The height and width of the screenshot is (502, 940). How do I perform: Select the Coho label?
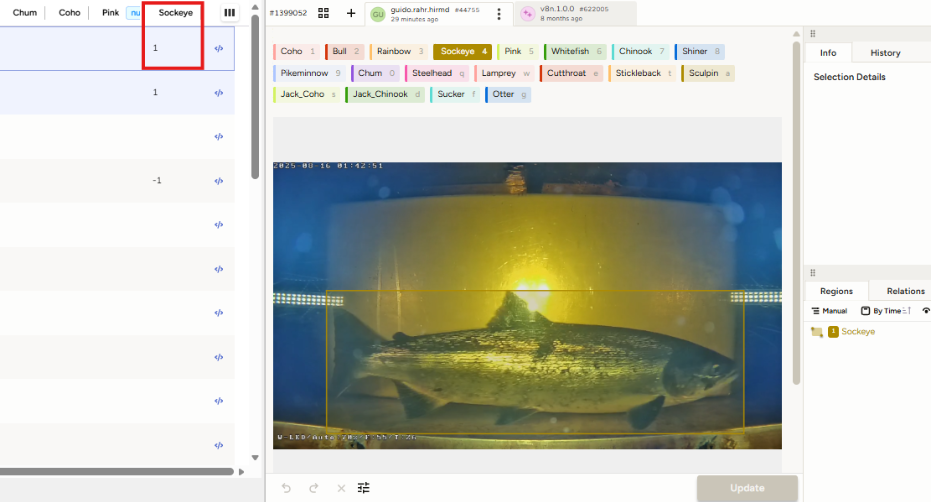click(x=297, y=52)
